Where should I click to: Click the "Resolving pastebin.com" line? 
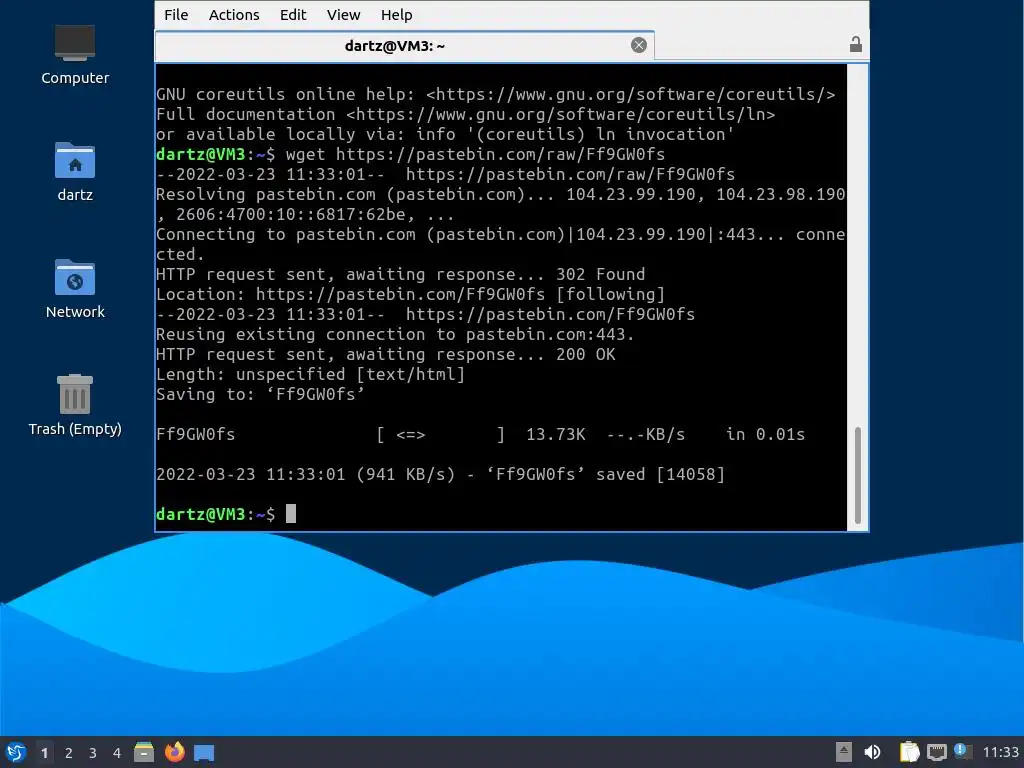coord(500,194)
